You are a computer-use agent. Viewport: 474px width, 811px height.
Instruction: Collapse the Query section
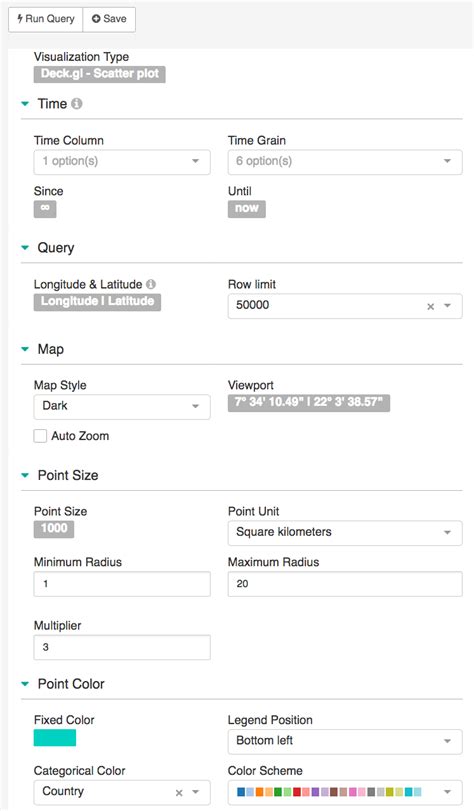tap(25, 248)
